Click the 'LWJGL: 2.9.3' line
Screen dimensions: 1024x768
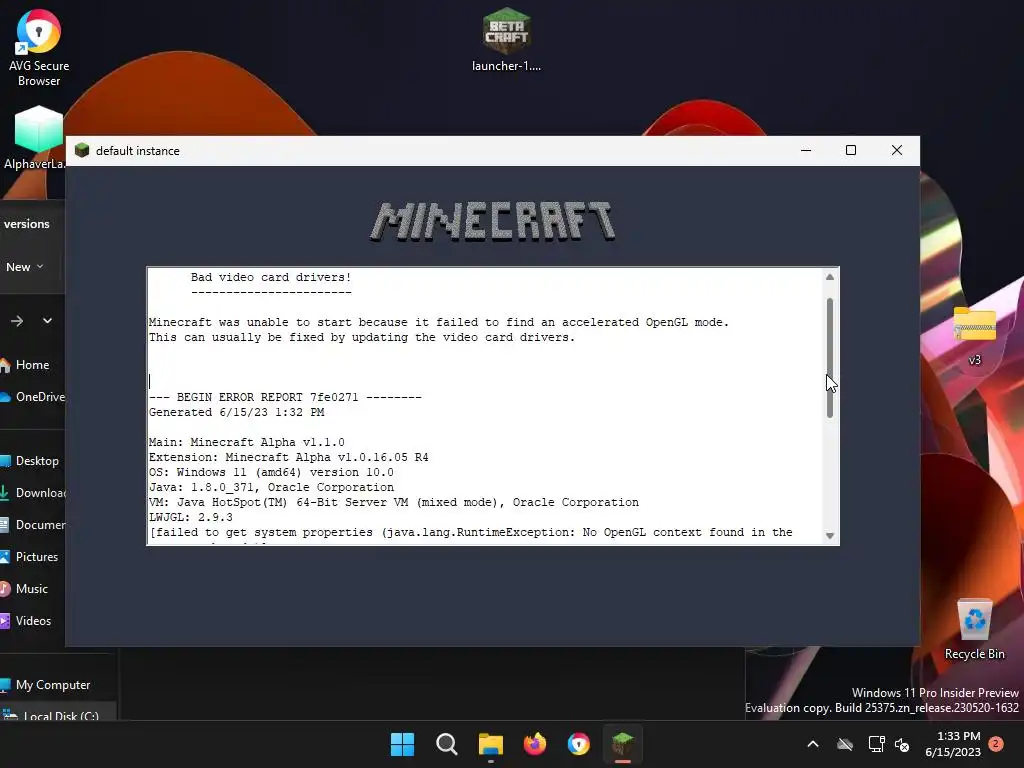pyautogui.click(x=191, y=517)
